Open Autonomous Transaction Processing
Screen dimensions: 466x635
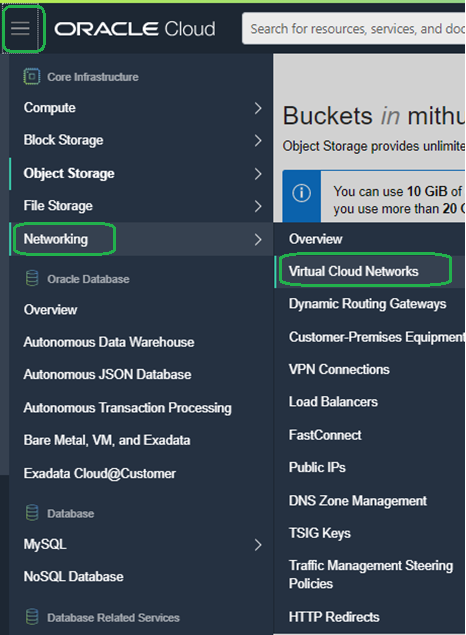[x=128, y=408]
